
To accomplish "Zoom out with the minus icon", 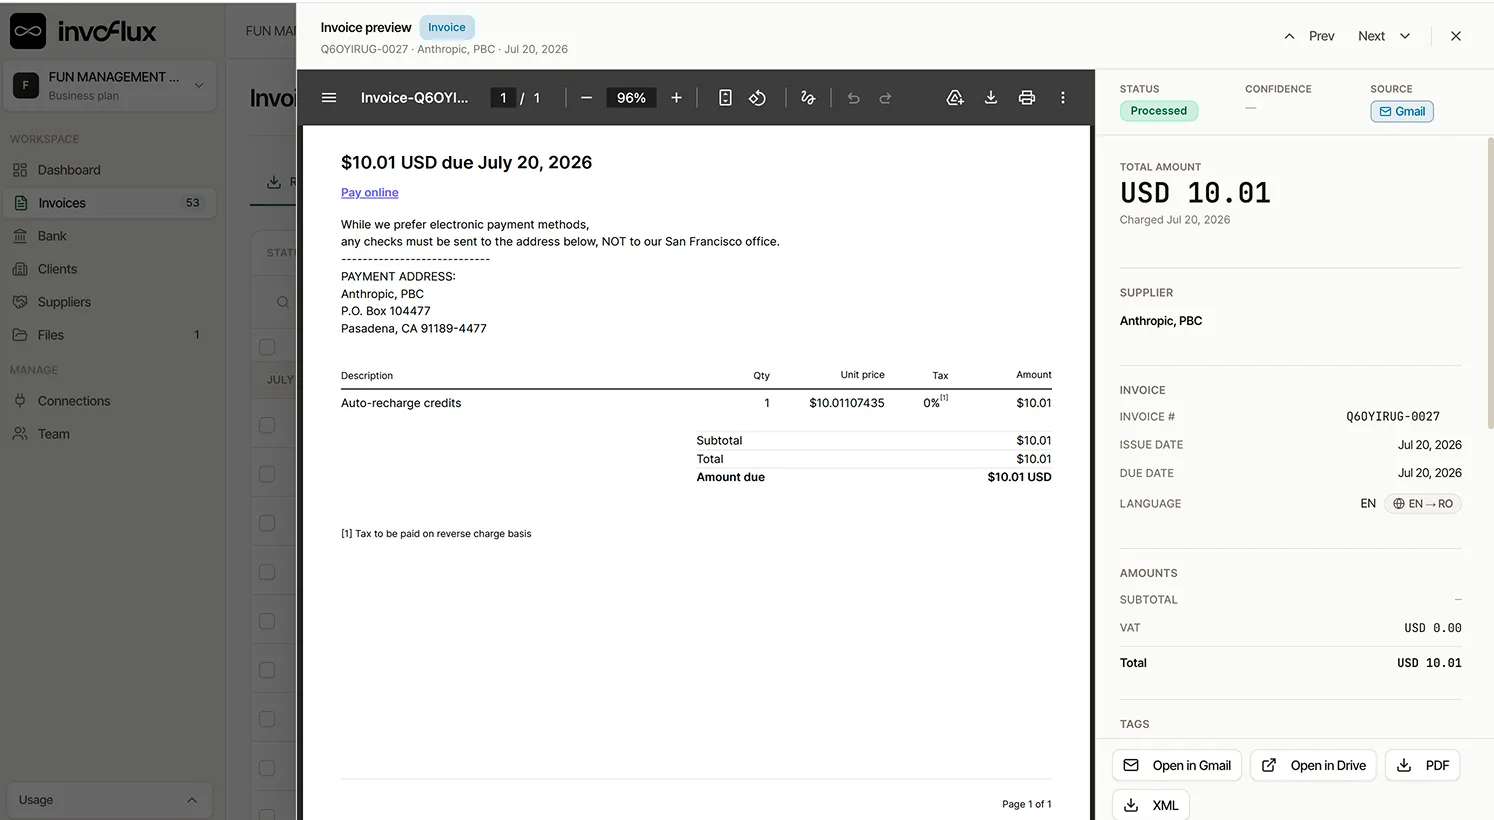I will click(x=586, y=98).
